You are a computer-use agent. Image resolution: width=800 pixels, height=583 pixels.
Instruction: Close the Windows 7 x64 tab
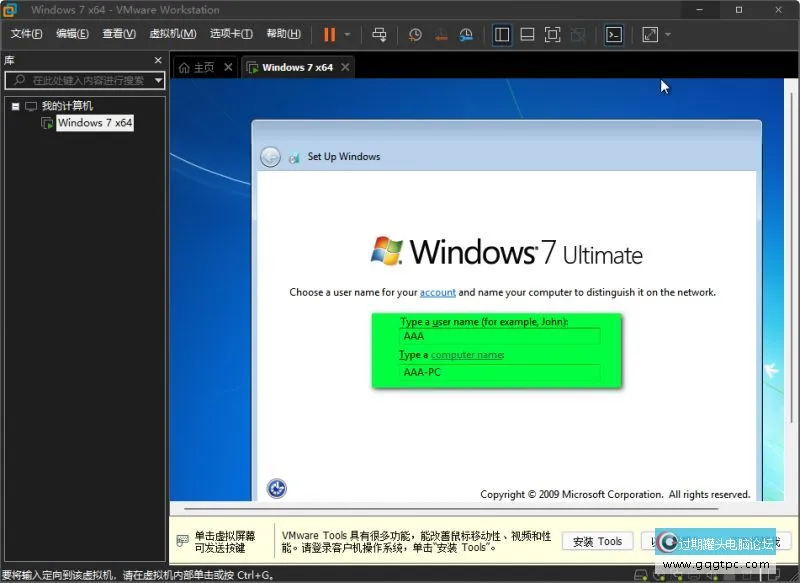[x=345, y=67]
